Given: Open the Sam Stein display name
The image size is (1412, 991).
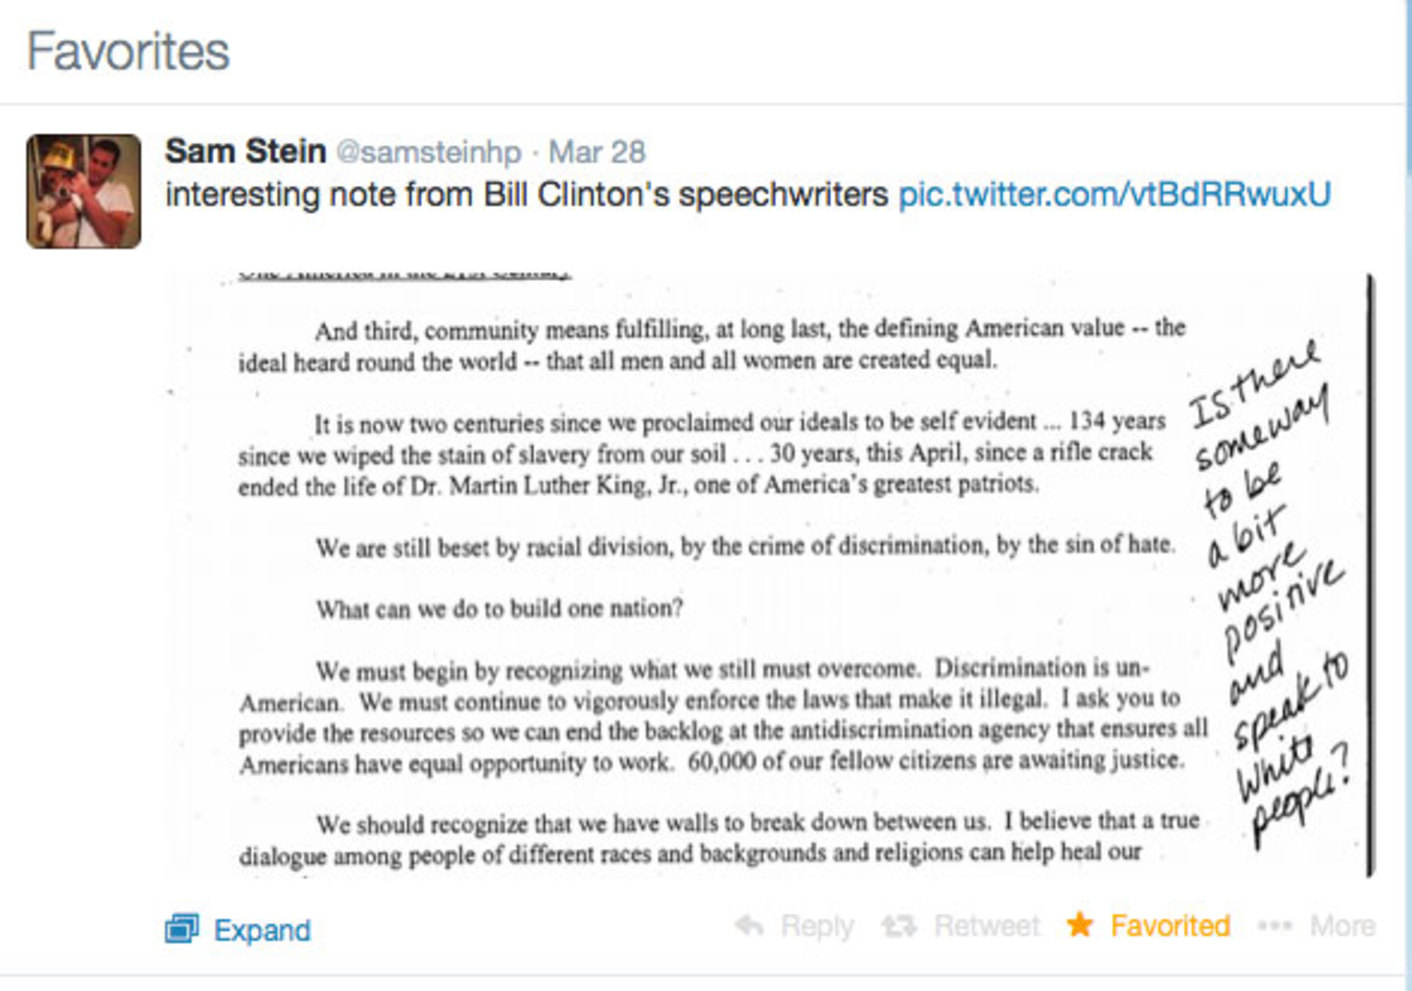Looking at the screenshot, I should [246, 151].
